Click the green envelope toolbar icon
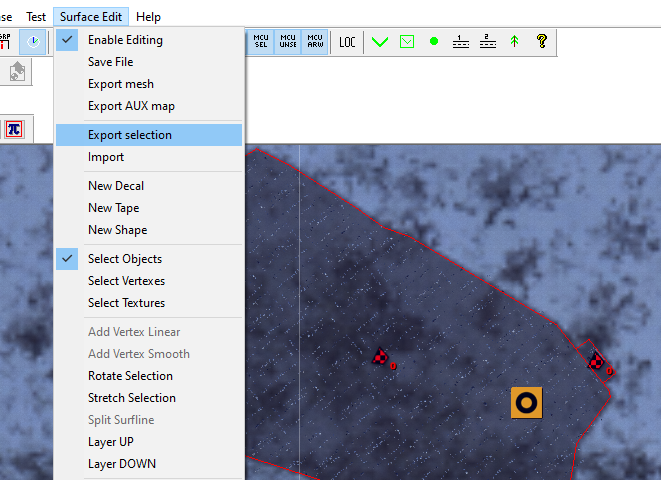This screenshot has width=661, height=480. [x=407, y=42]
